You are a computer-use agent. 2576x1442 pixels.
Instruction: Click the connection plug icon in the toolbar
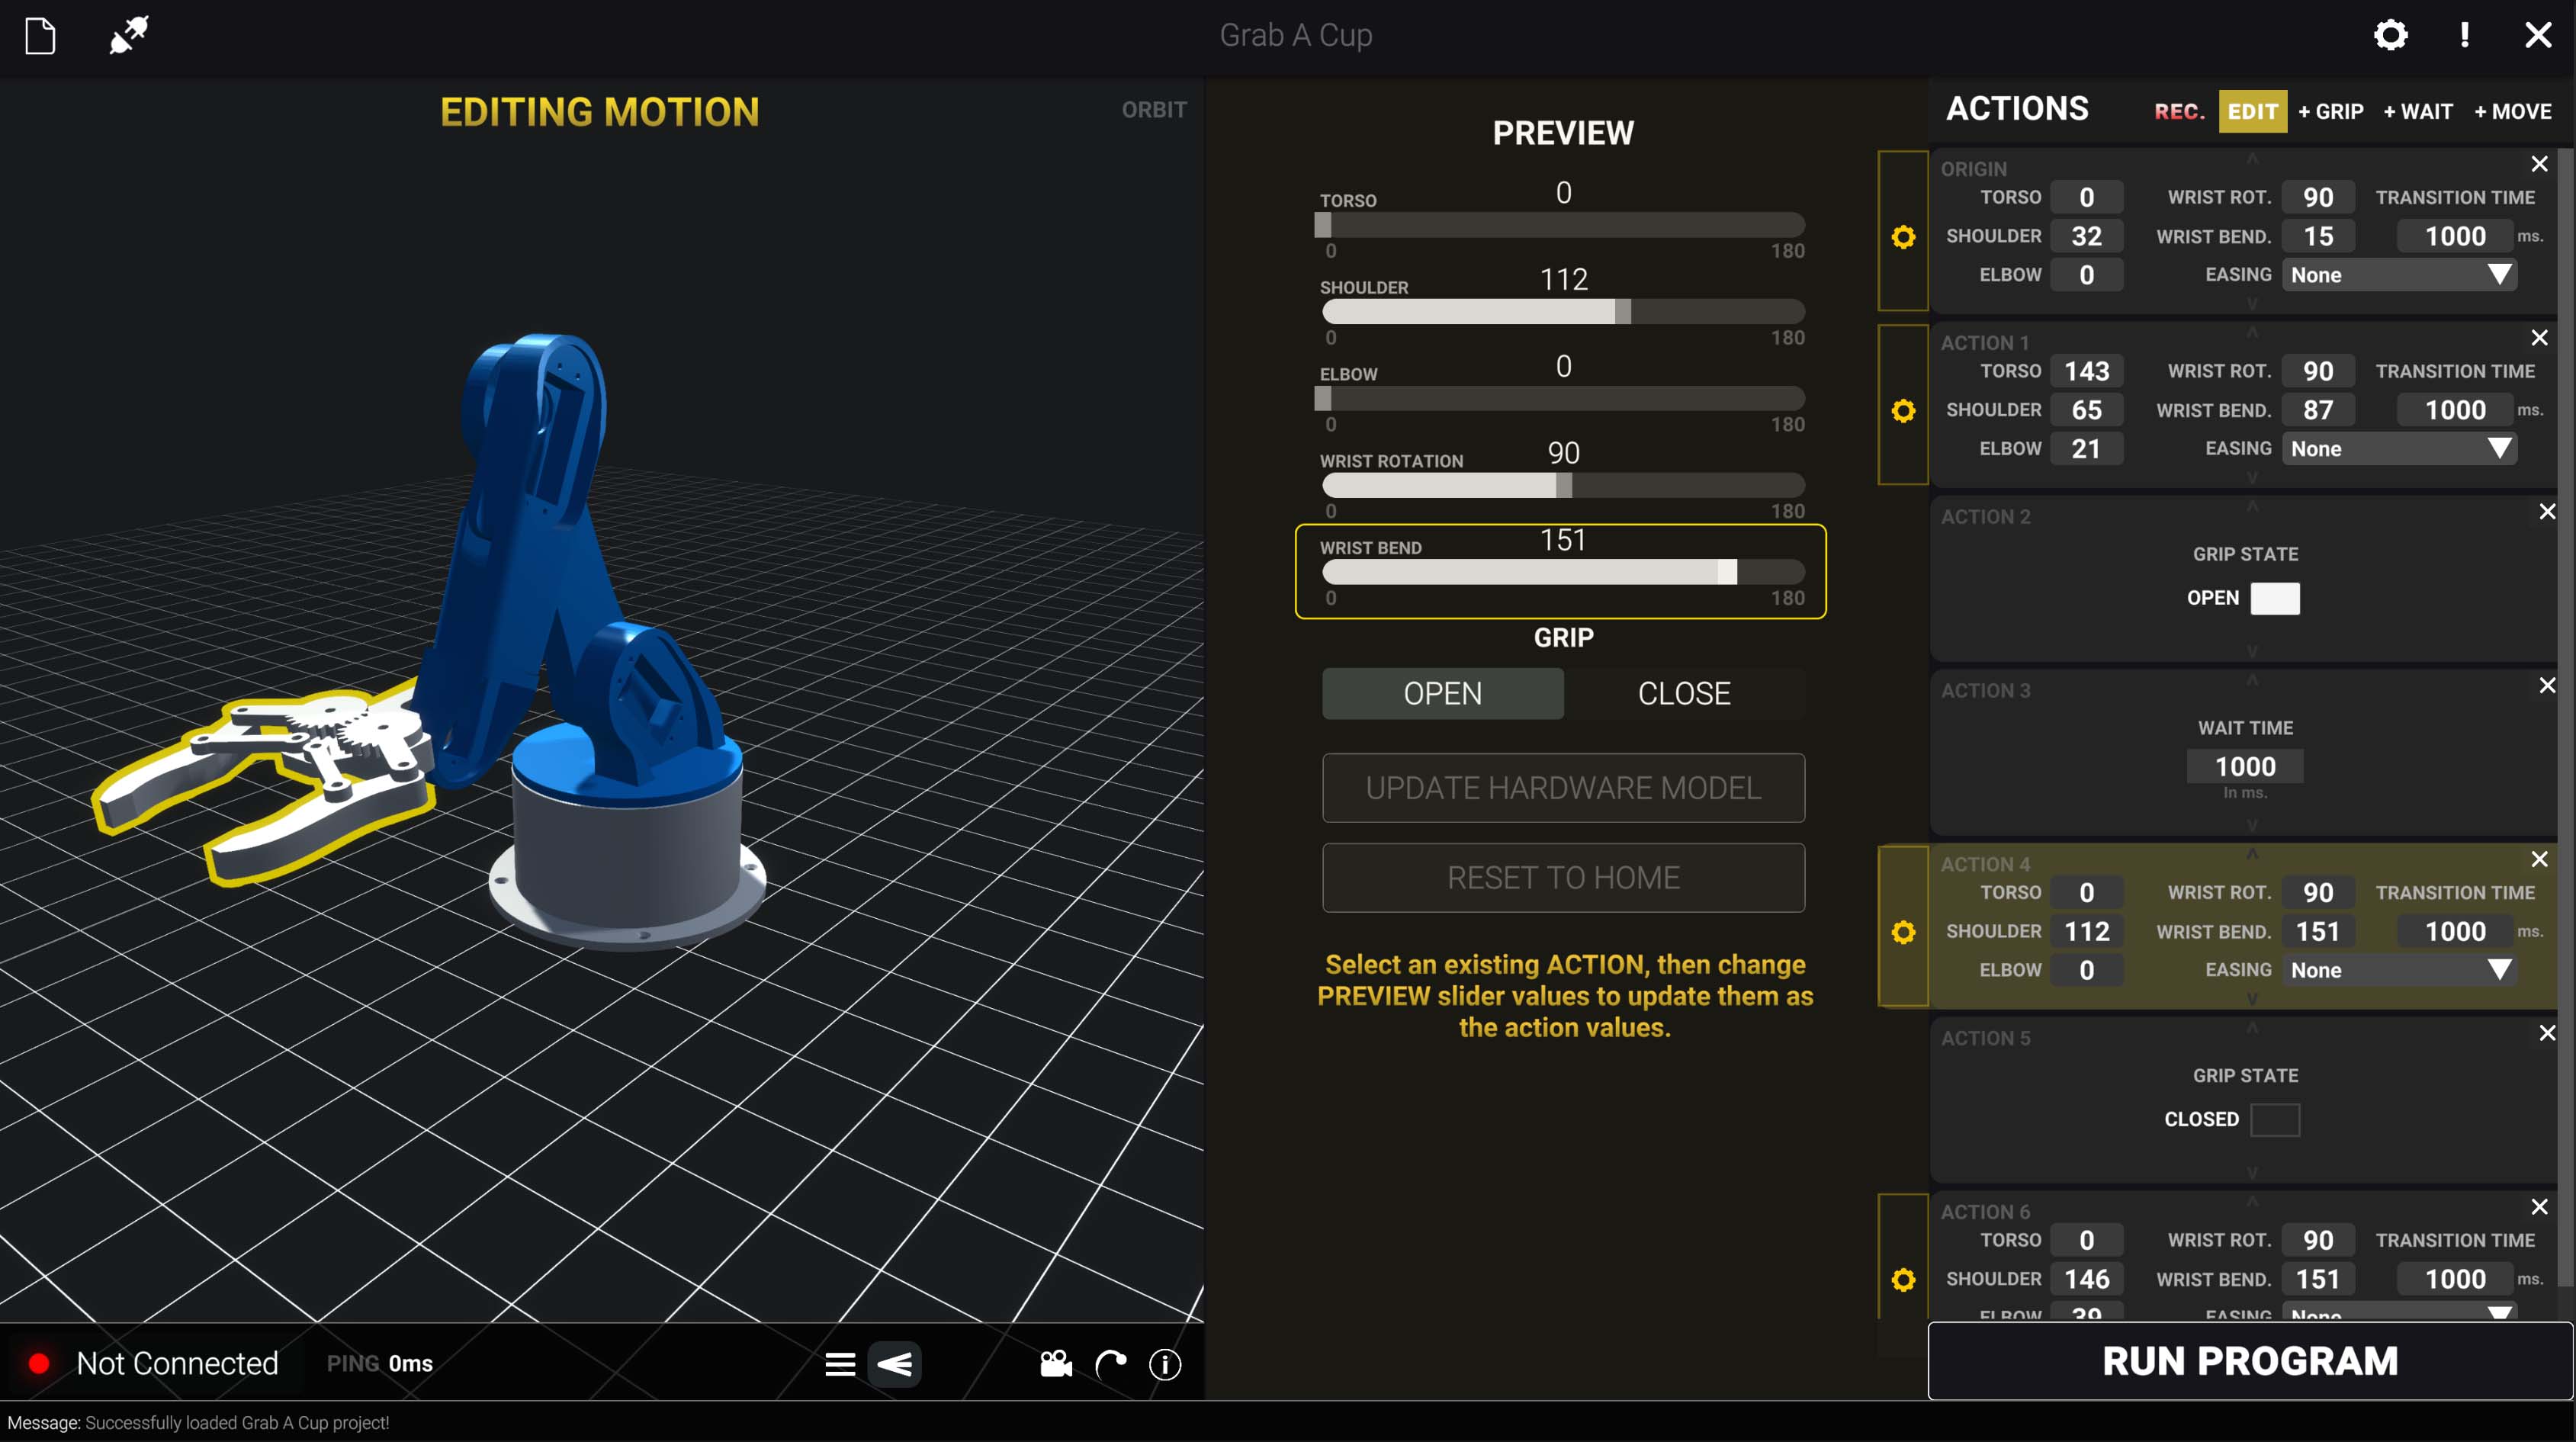[129, 36]
